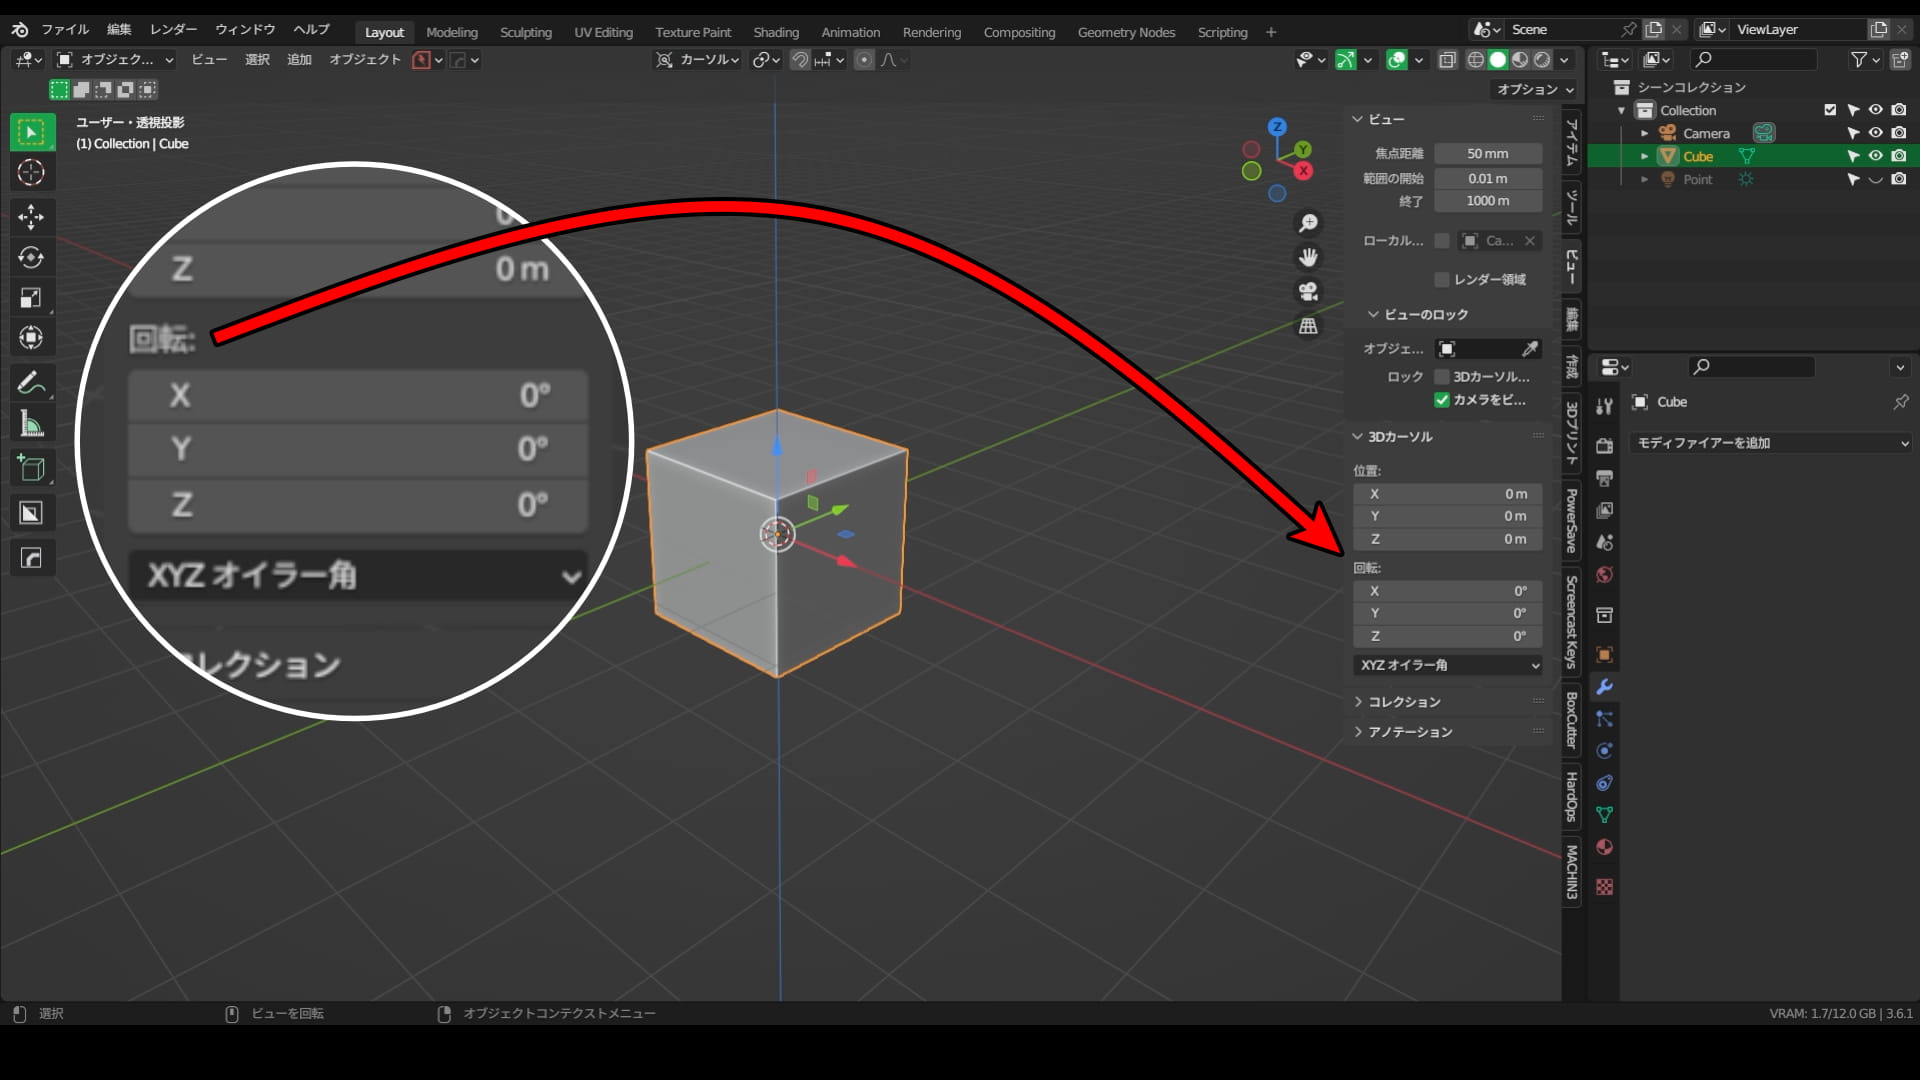Activate the Annotate tool

(x=32, y=382)
